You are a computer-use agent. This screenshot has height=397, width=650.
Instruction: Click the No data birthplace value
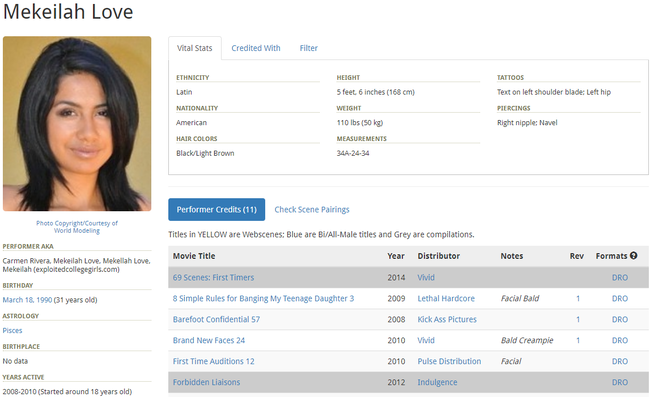15,361
